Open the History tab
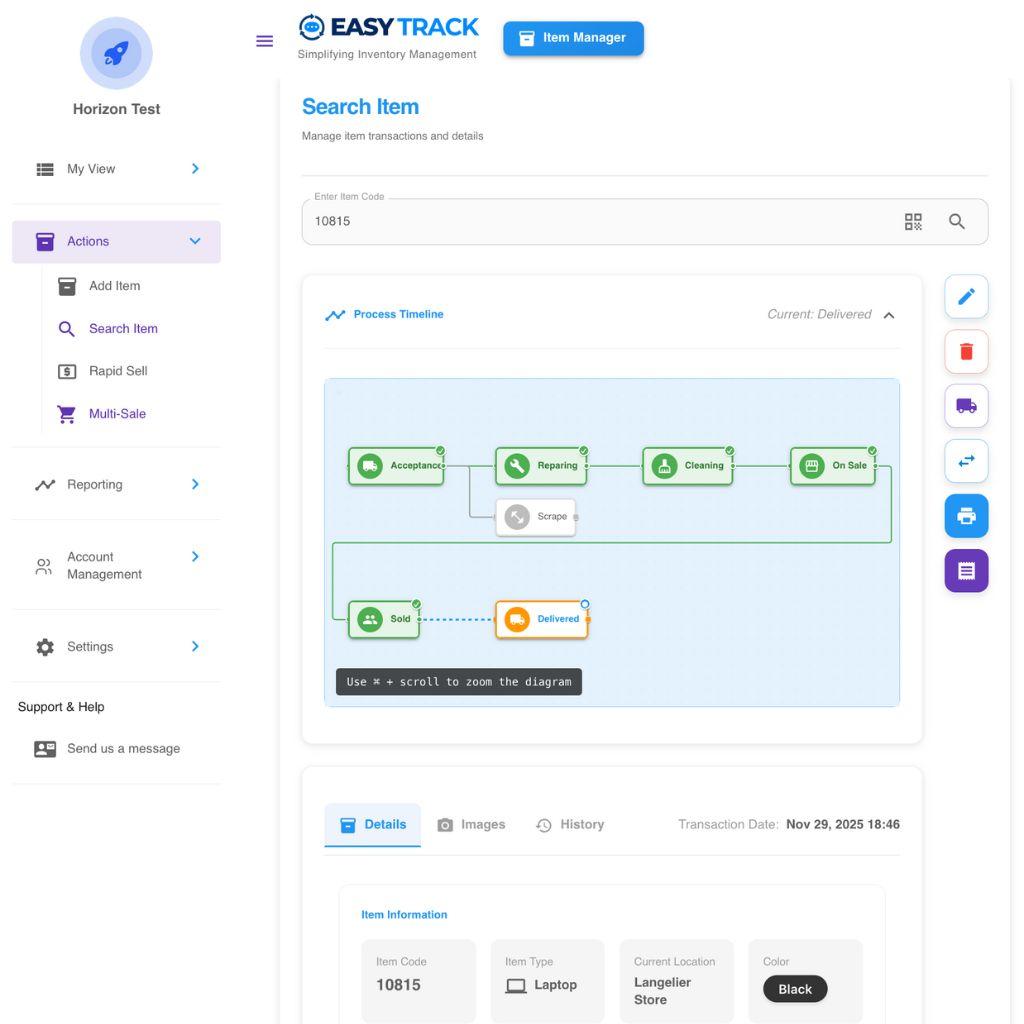Image resolution: width=1024 pixels, height=1024 pixels. pos(569,824)
